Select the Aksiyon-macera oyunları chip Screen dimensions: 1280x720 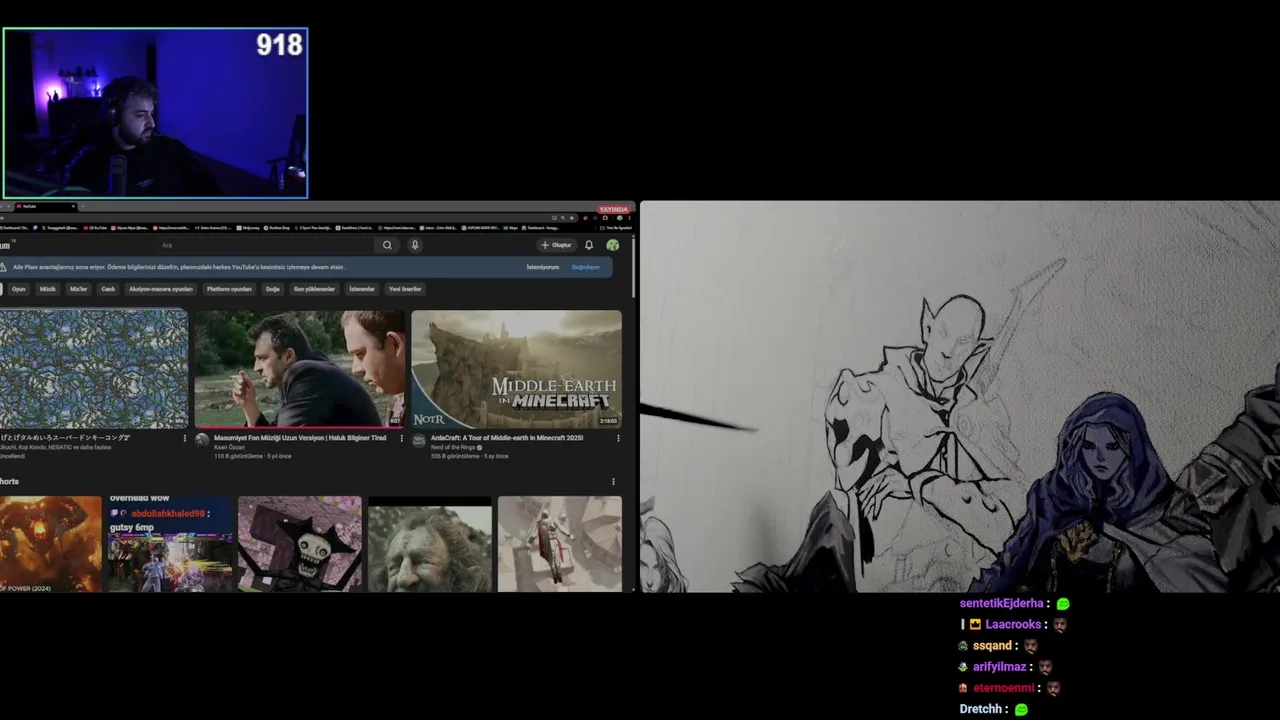(161, 289)
